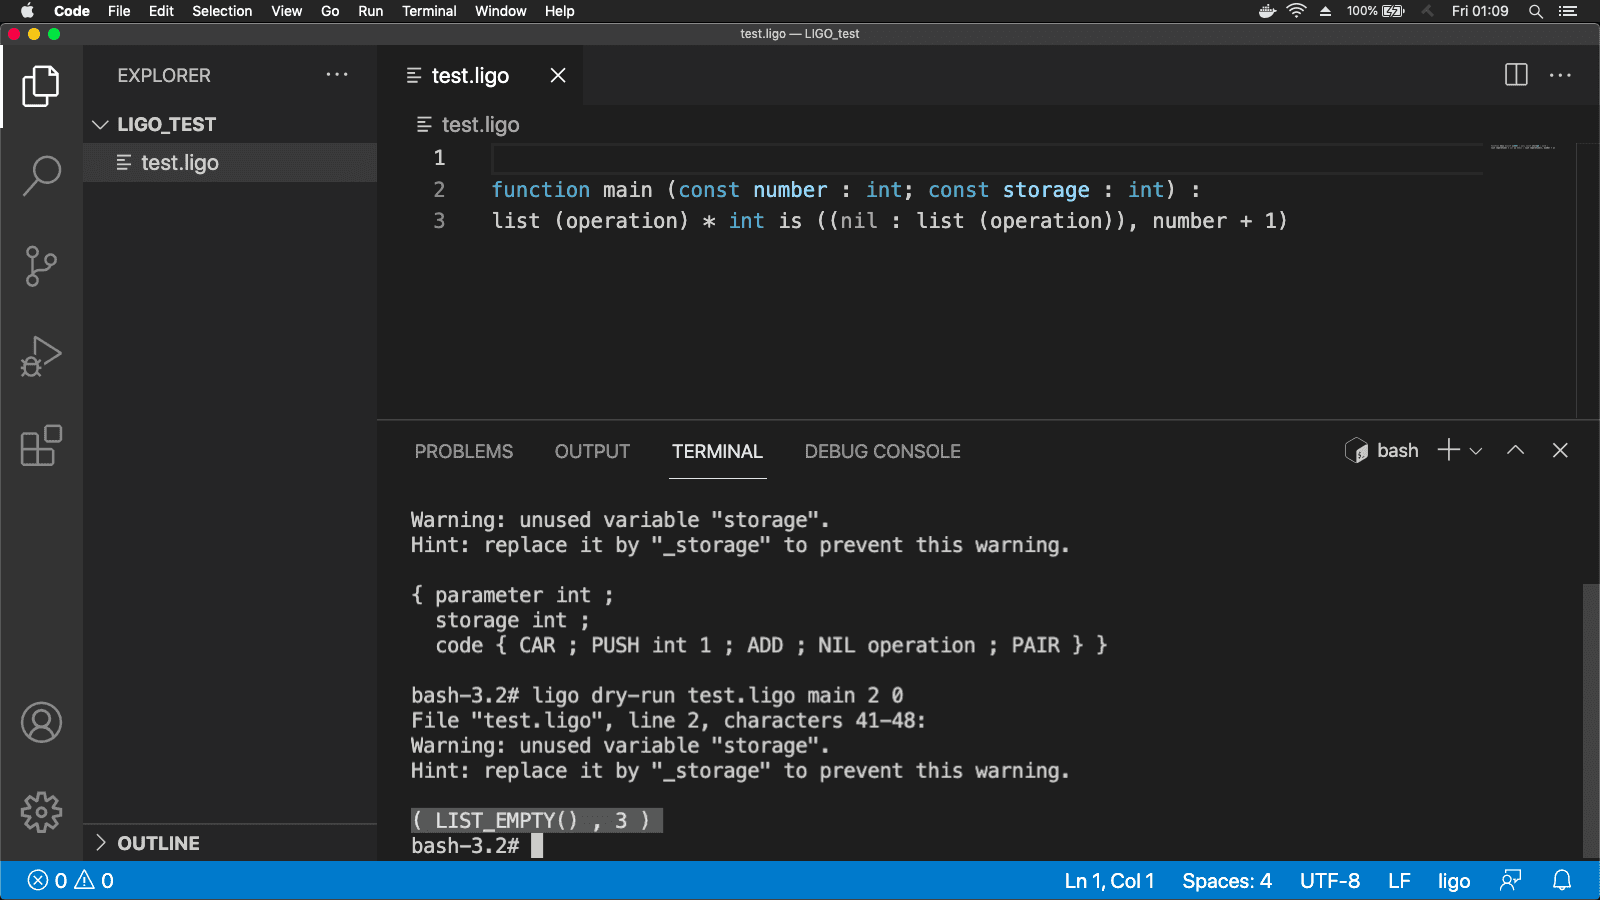Toggle the Explorer view icon
1600x900 pixels.
(41, 86)
